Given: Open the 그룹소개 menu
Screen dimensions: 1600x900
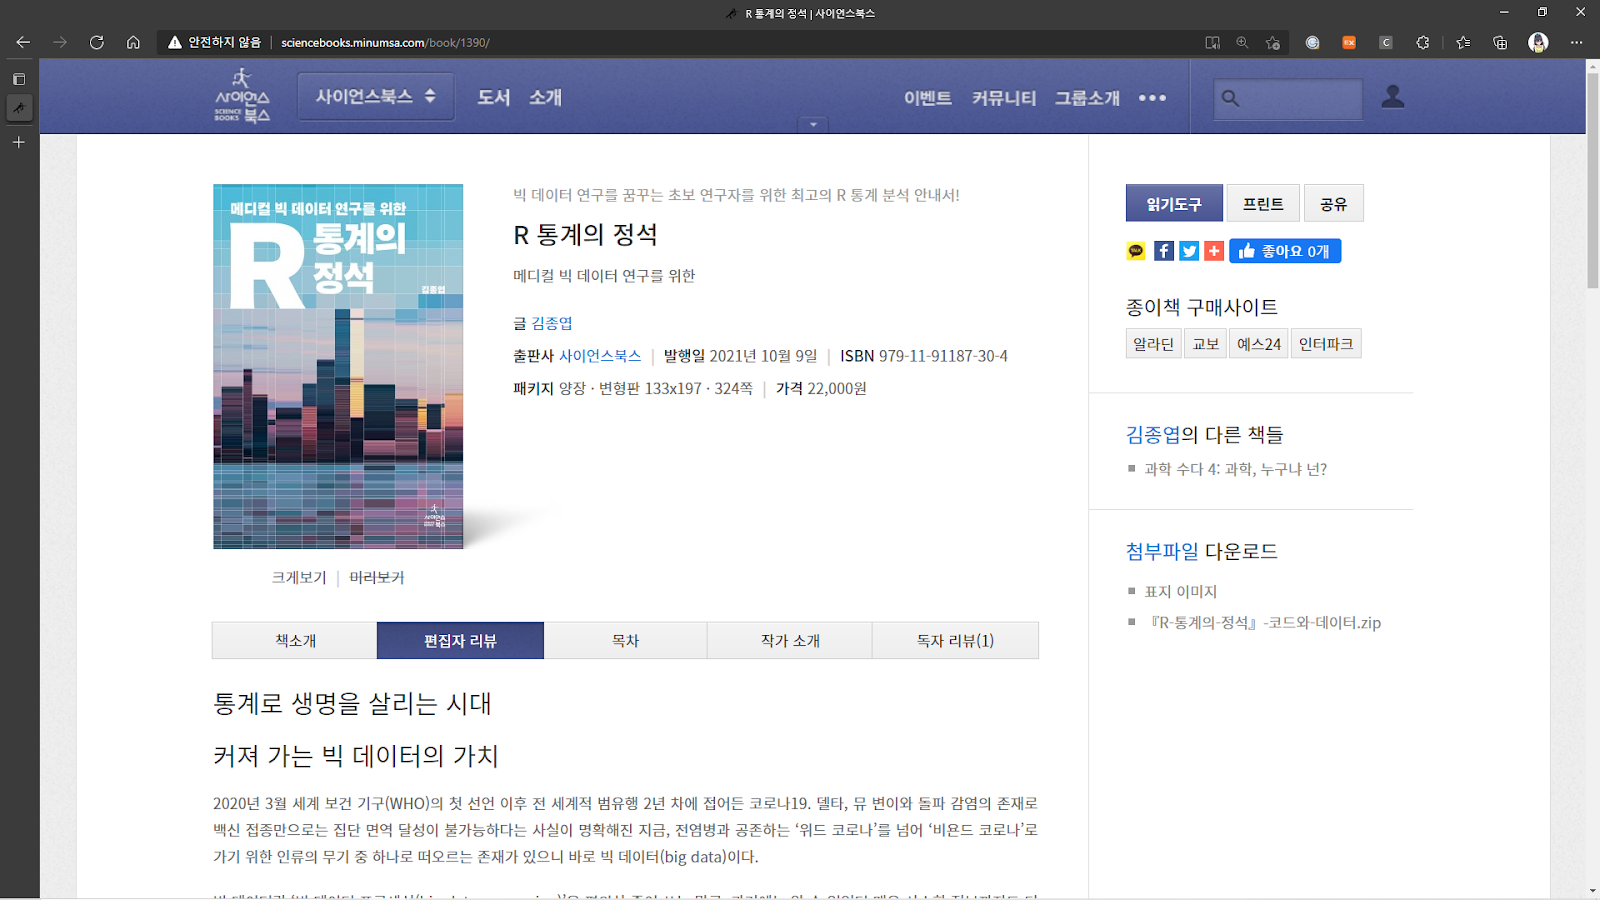Looking at the screenshot, I should (1087, 98).
